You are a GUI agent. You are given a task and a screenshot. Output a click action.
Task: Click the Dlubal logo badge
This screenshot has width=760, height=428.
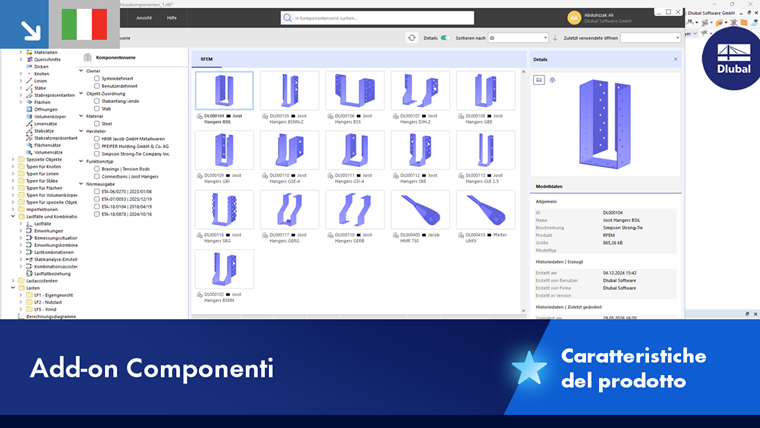[733, 59]
